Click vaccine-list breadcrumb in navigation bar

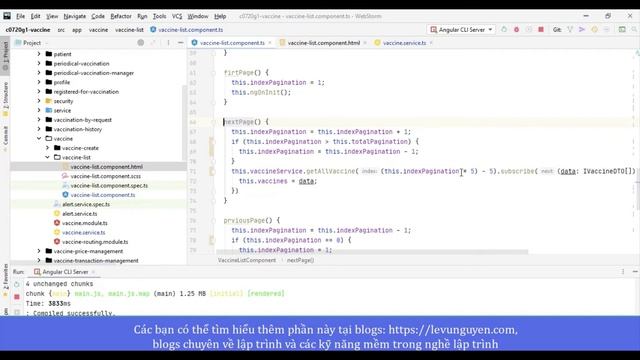pyautogui.click(x=129, y=30)
